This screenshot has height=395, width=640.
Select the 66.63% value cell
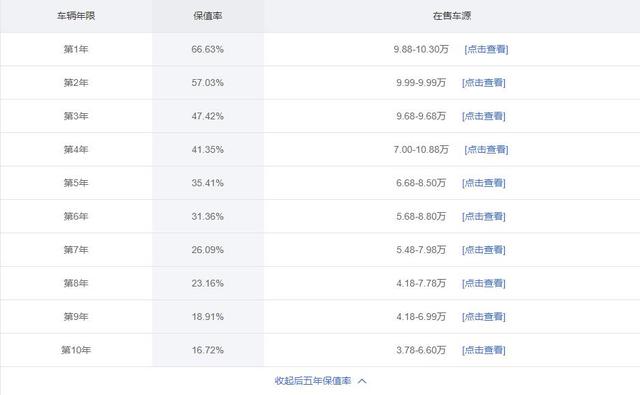coord(208,49)
